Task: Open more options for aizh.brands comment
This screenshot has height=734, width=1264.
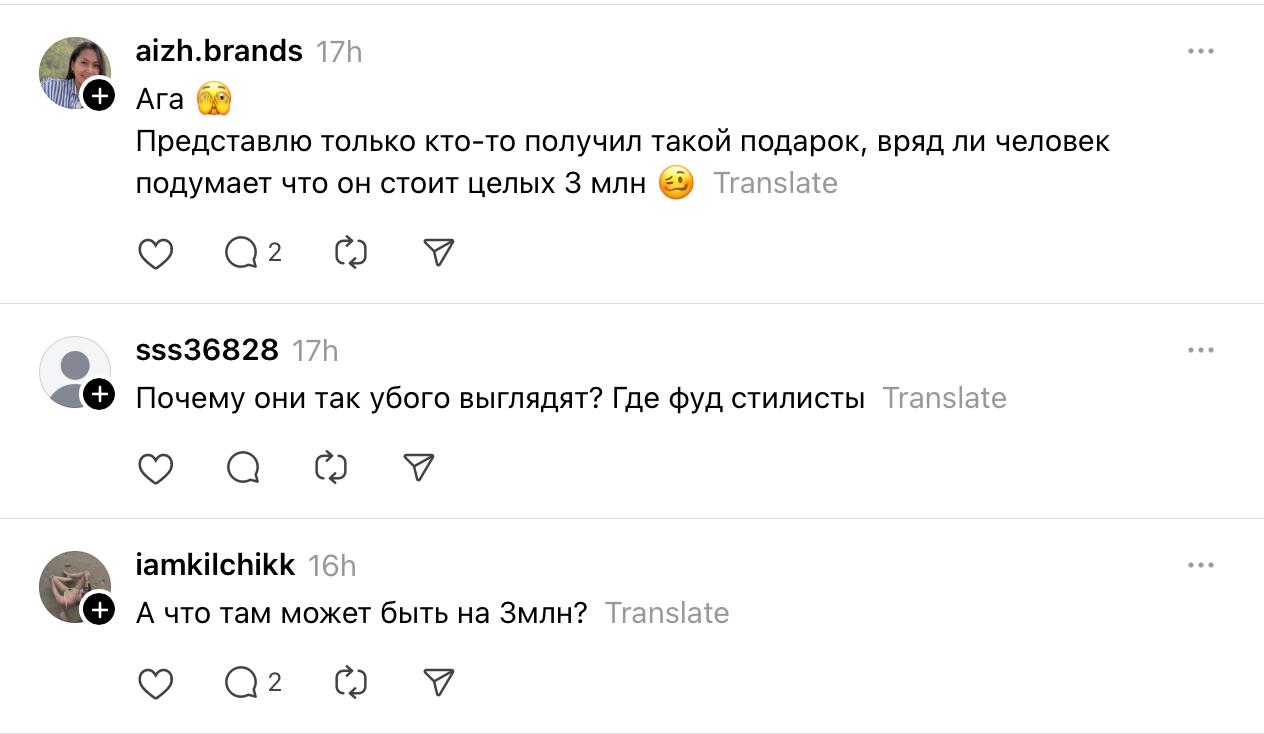Action: (1200, 51)
